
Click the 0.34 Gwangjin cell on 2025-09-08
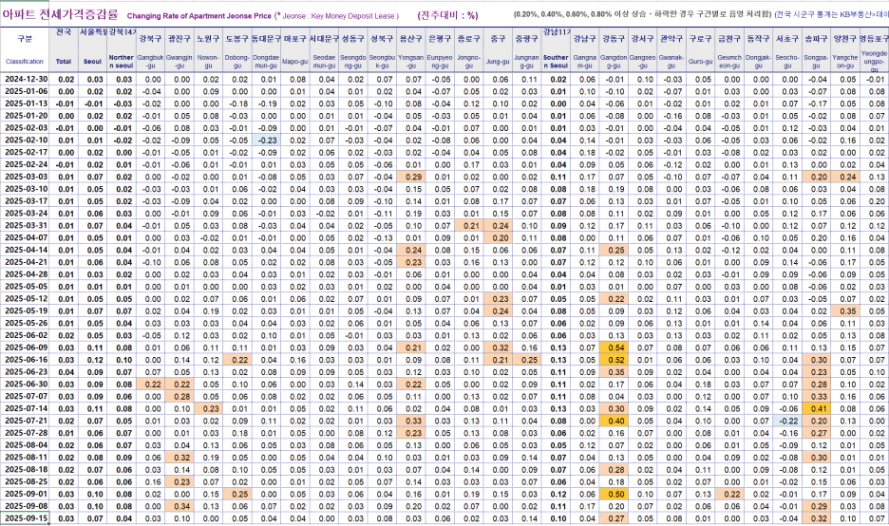click(x=179, y=506)
